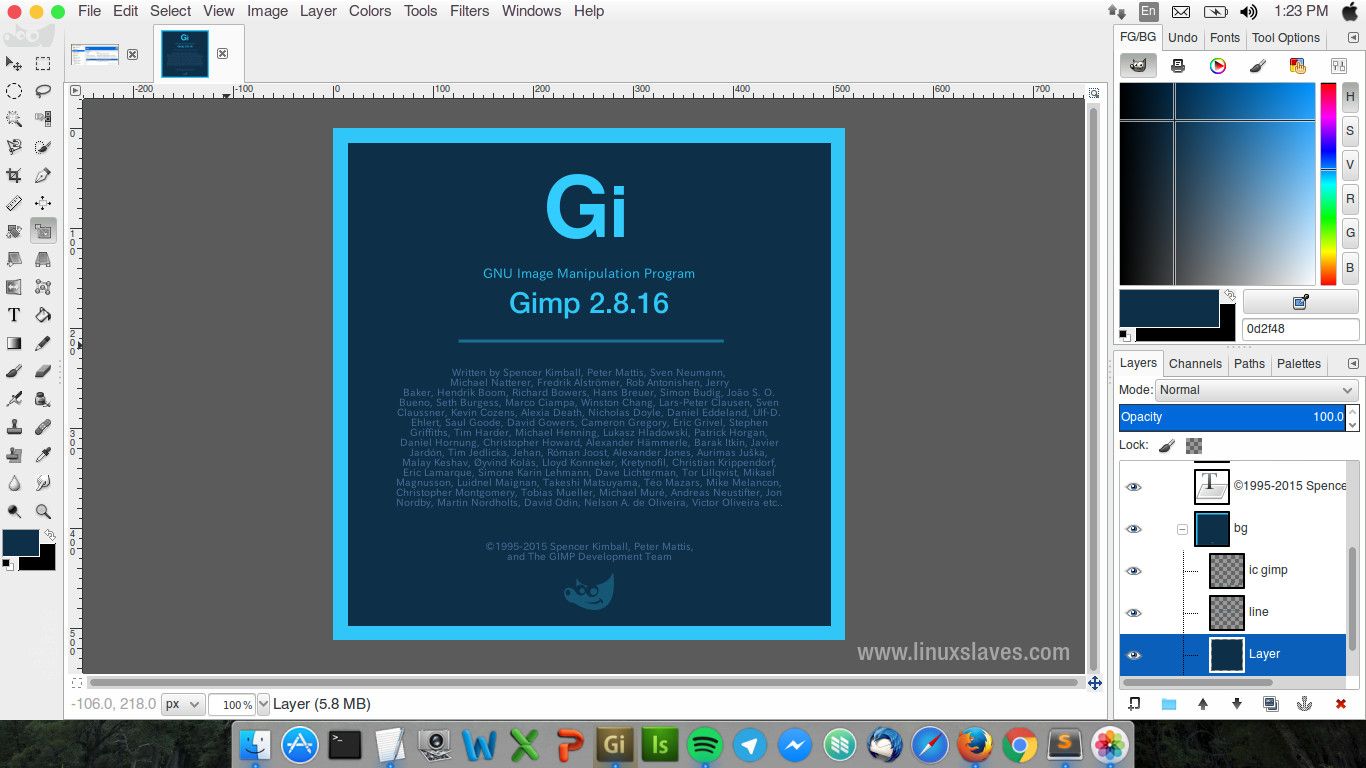Click the foreground color swatch in the toolbox
This screenshot has width=1366, height=768.
pos(20,542)
